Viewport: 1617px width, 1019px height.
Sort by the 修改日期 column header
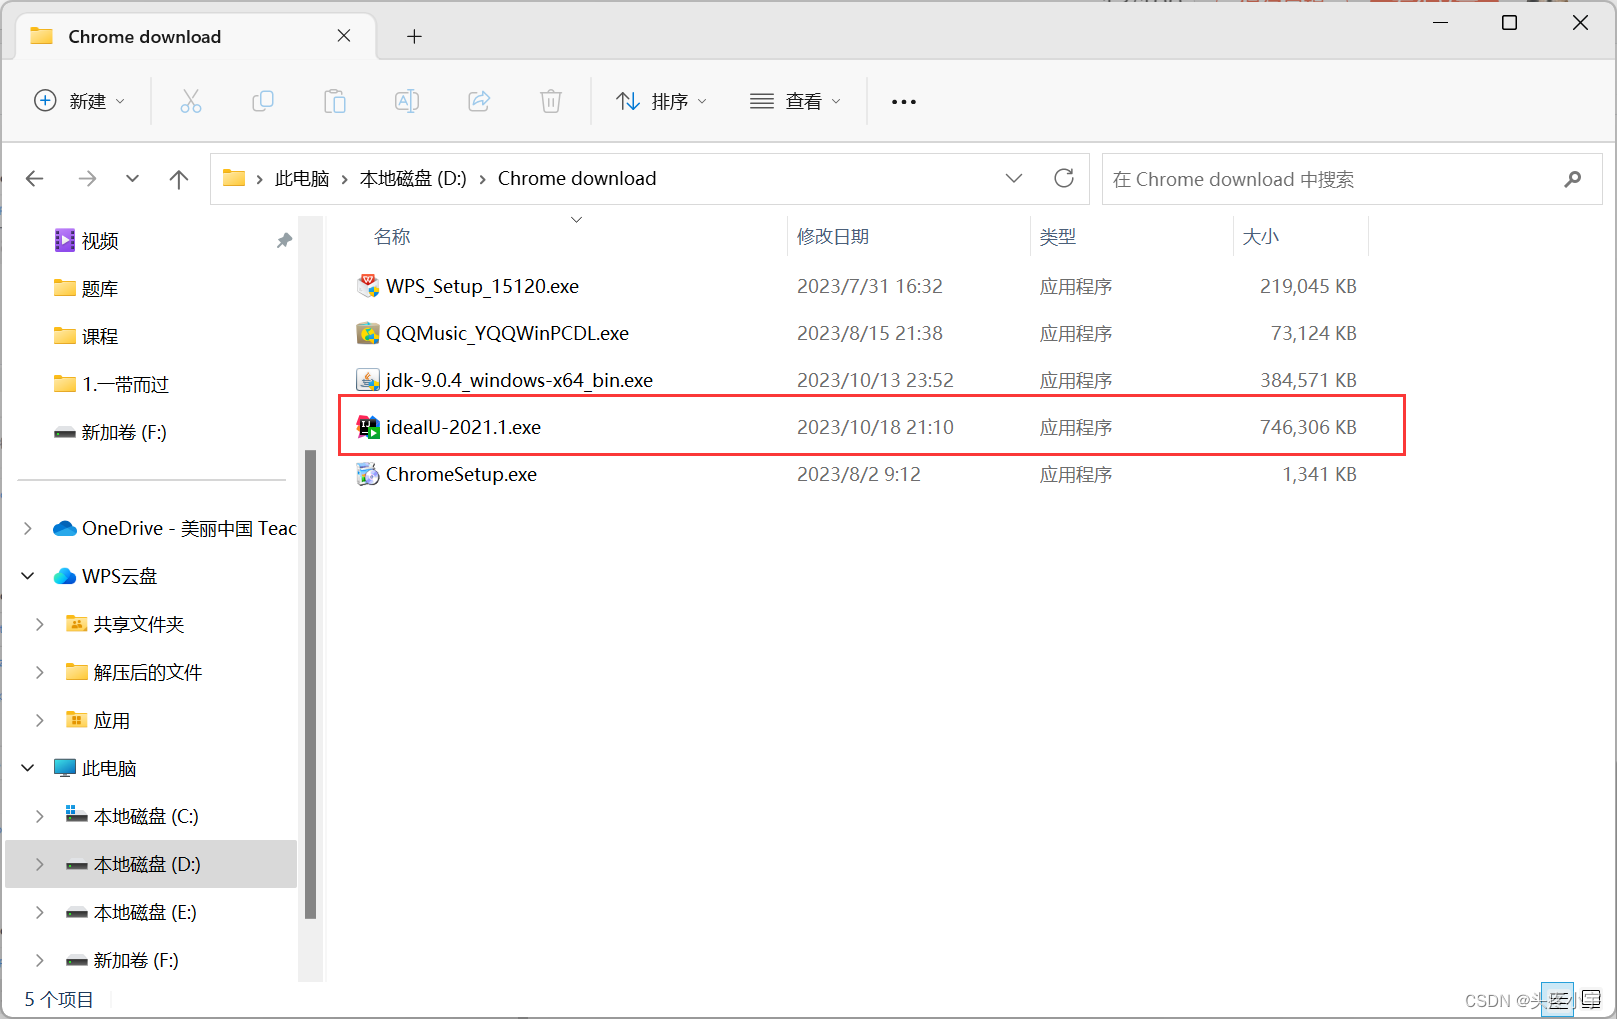click(x=833, y=237)
